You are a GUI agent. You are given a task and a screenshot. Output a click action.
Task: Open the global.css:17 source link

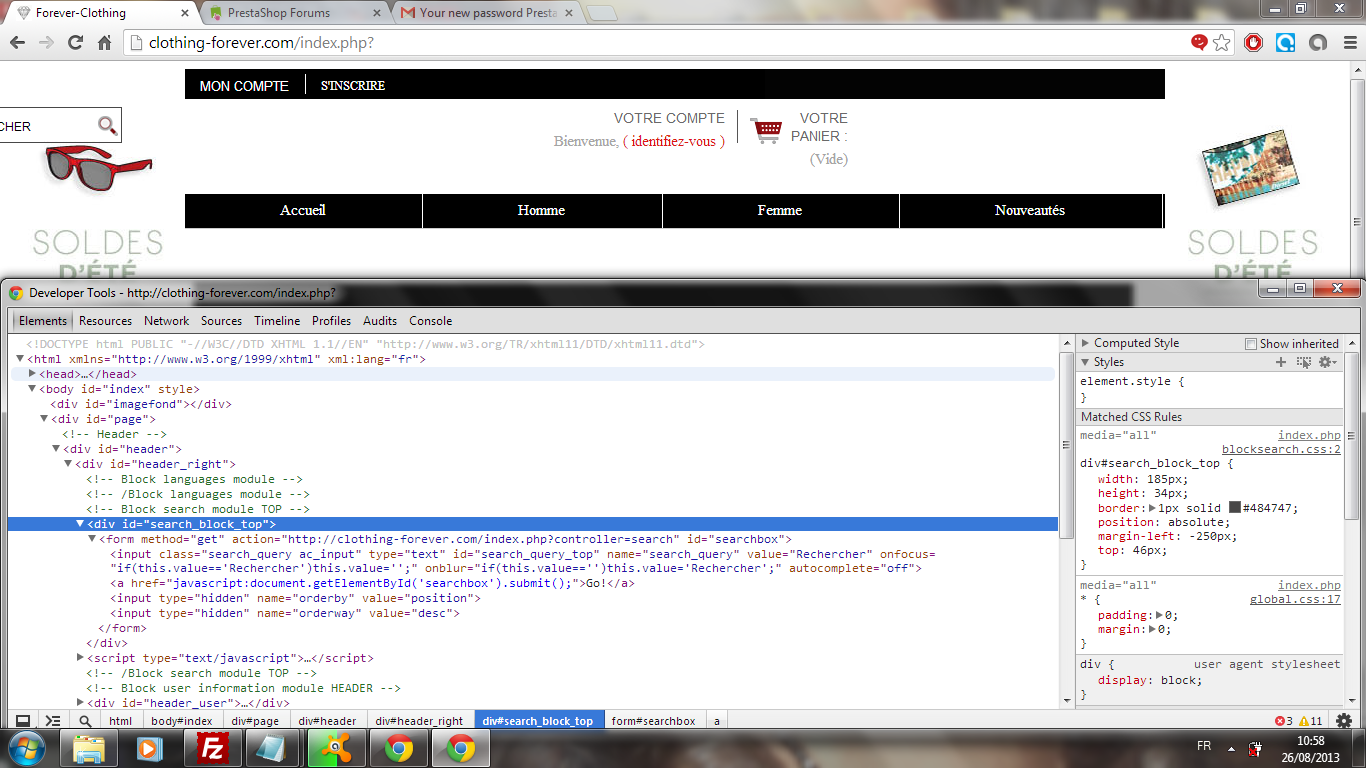click(x=1295, y=600)
